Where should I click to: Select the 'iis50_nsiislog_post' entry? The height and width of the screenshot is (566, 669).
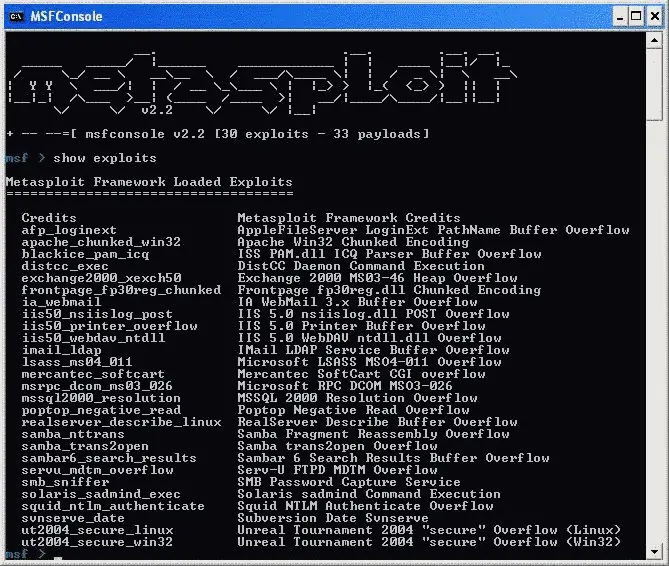(97, 314)
